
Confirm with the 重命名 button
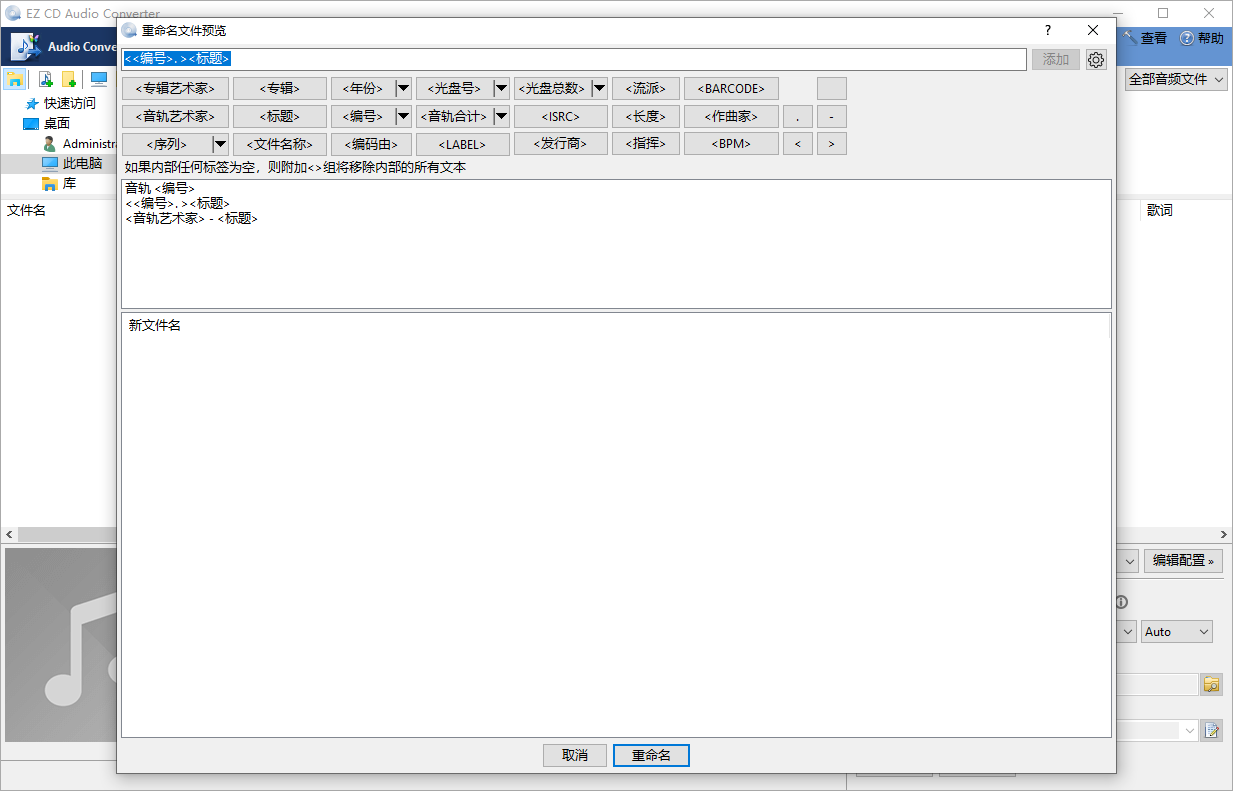(x=651, y=755)
